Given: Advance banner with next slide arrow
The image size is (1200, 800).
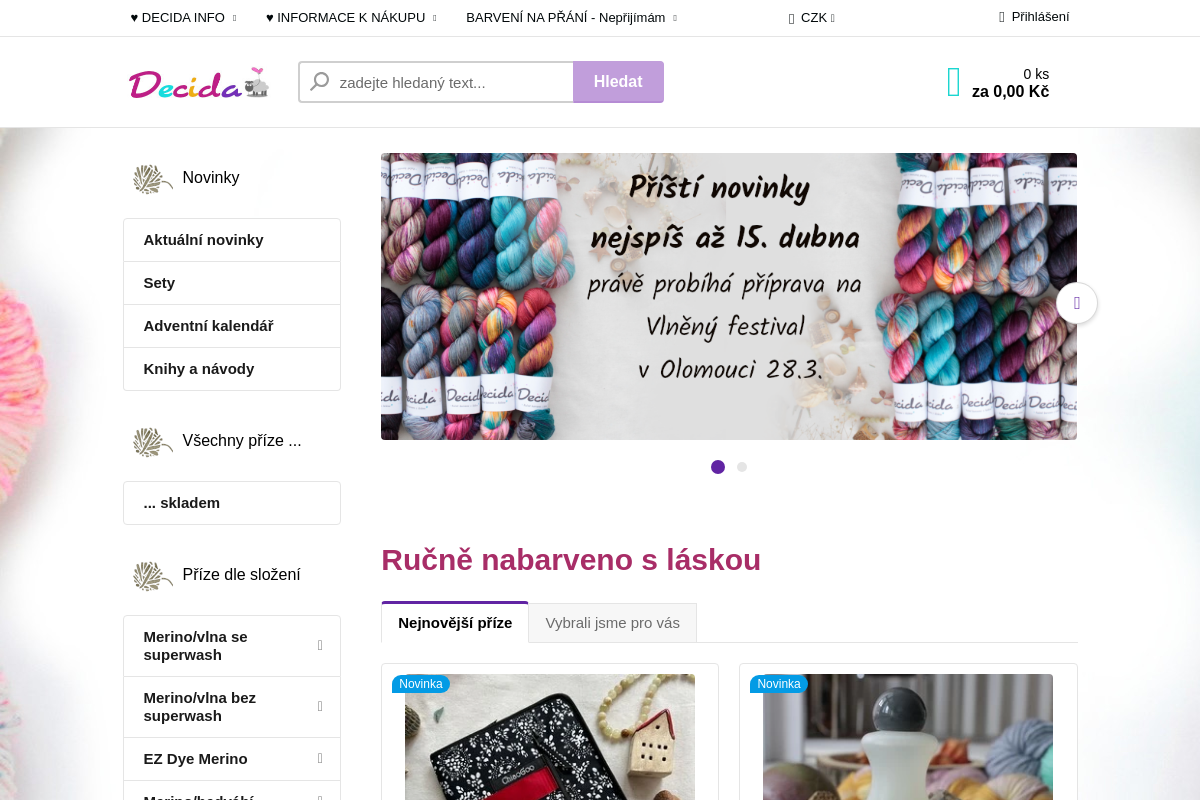Looking at the screenshot, I should (x=1077, y=303).
